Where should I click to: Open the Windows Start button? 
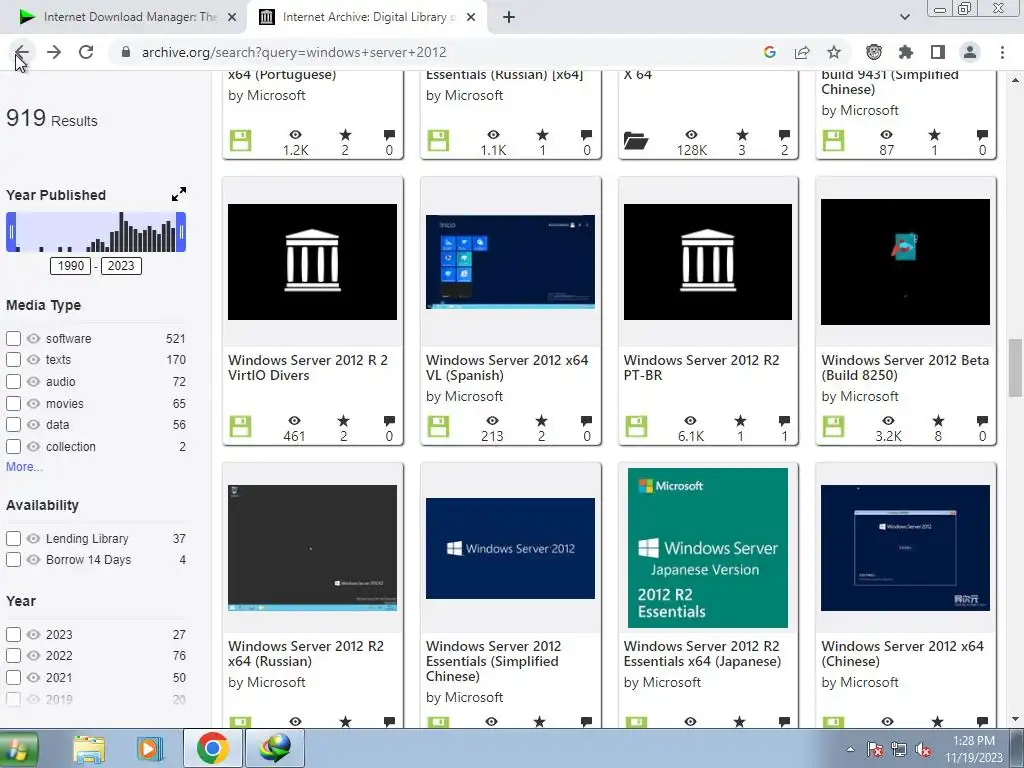[17, 748]
